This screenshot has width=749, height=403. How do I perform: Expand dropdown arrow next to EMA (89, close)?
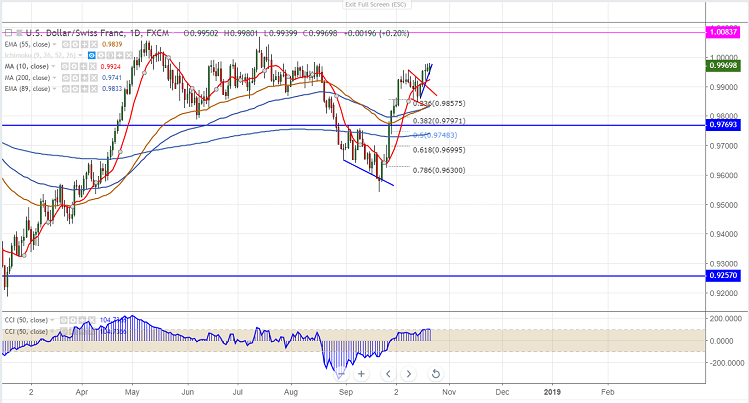click(54, 89)
